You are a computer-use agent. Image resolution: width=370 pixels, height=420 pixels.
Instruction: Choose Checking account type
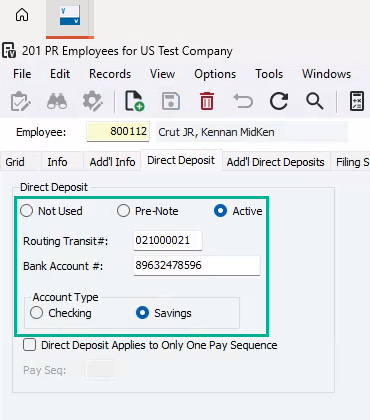[x=36, y=313]
